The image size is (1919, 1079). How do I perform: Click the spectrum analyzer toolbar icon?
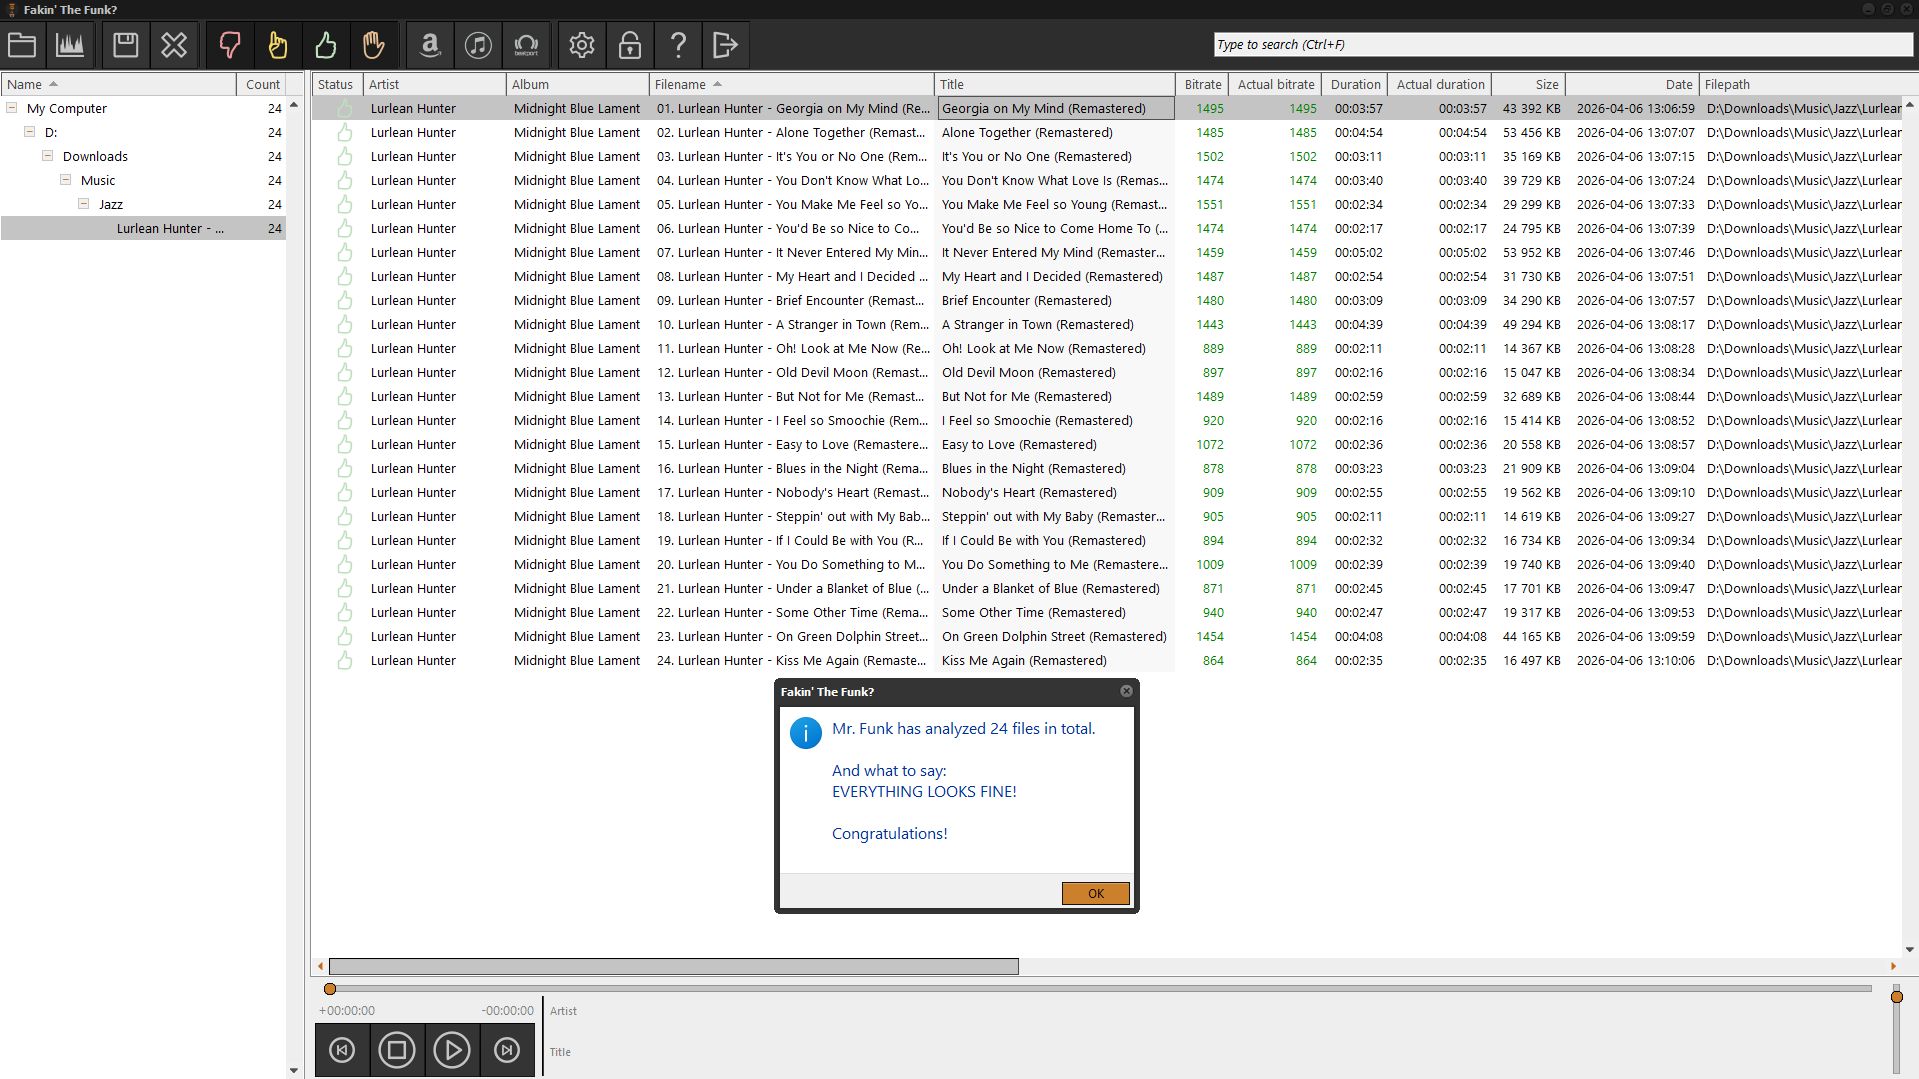[70, 45]
